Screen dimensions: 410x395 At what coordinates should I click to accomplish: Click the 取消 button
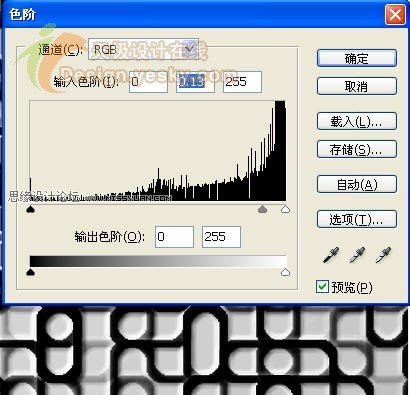pos(357,86)
